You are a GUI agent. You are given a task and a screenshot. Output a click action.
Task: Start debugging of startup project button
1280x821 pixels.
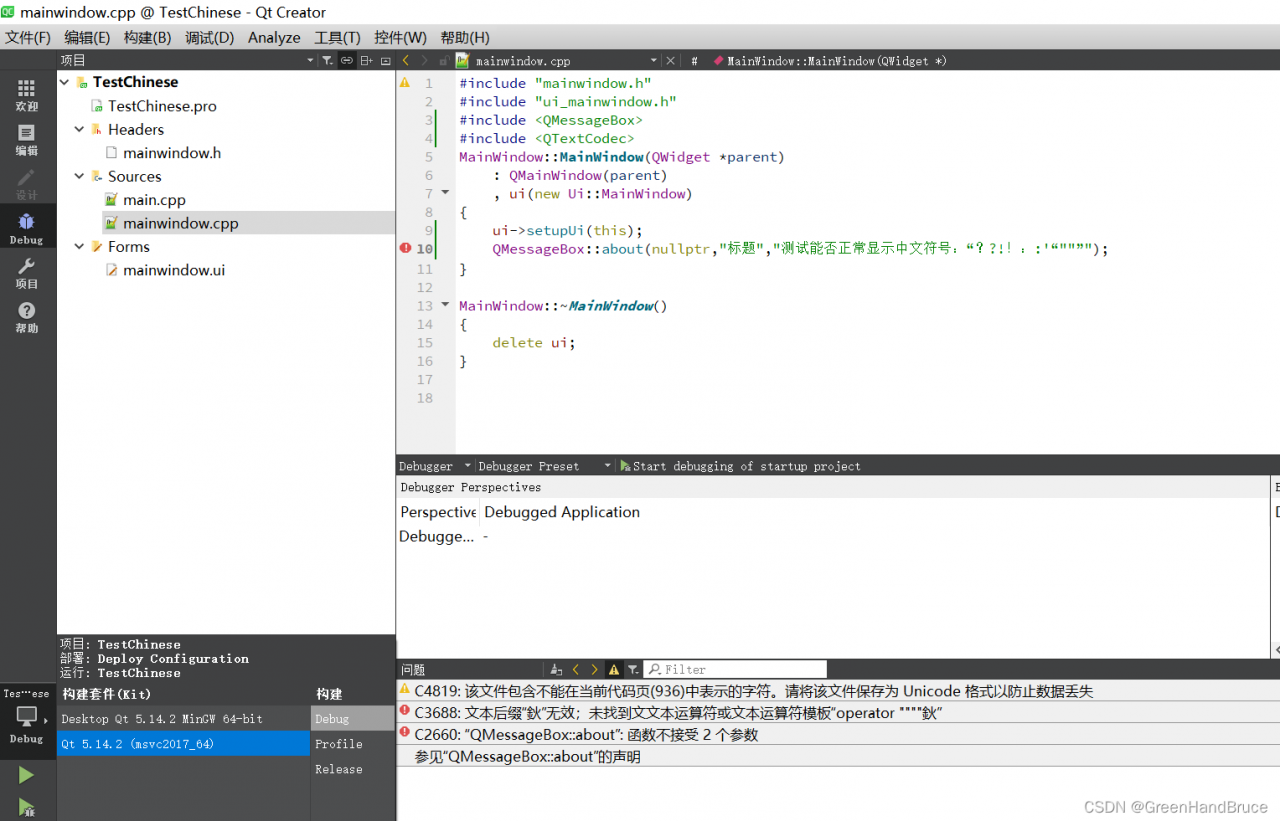click(740, 466)
